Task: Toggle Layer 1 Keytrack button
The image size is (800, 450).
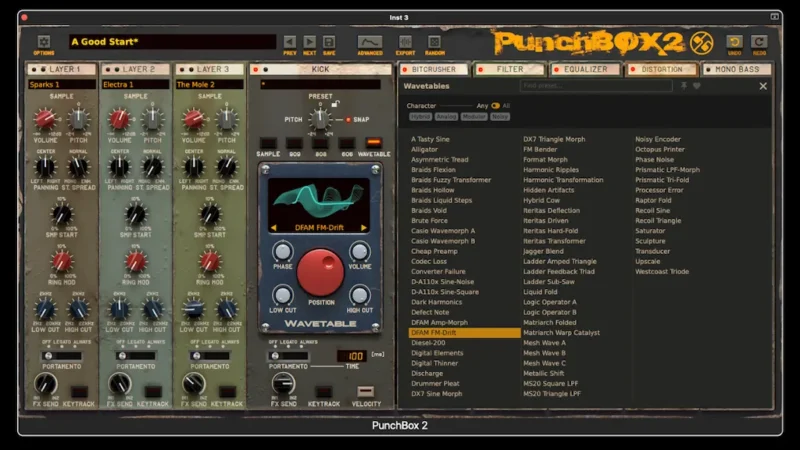Action: [79, 392]
